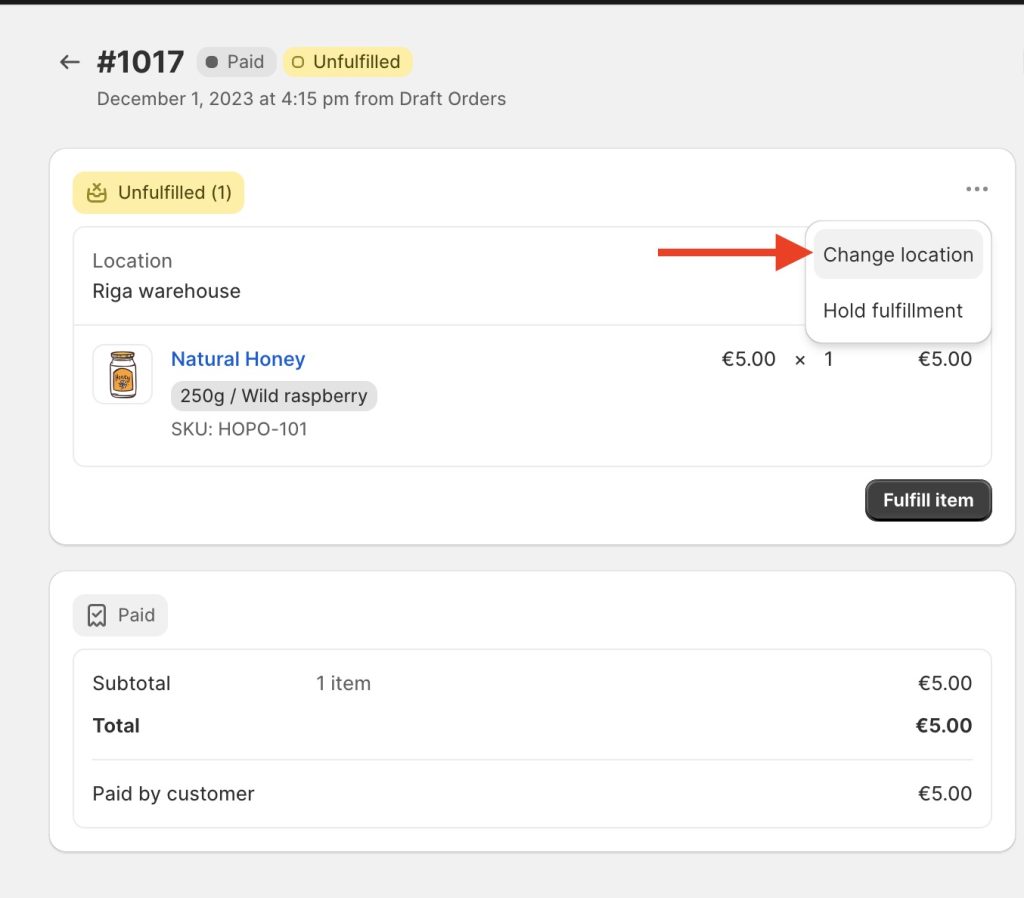Click the order date and source line
This screenshot has width=1024, height=898.
pos(301,99)
